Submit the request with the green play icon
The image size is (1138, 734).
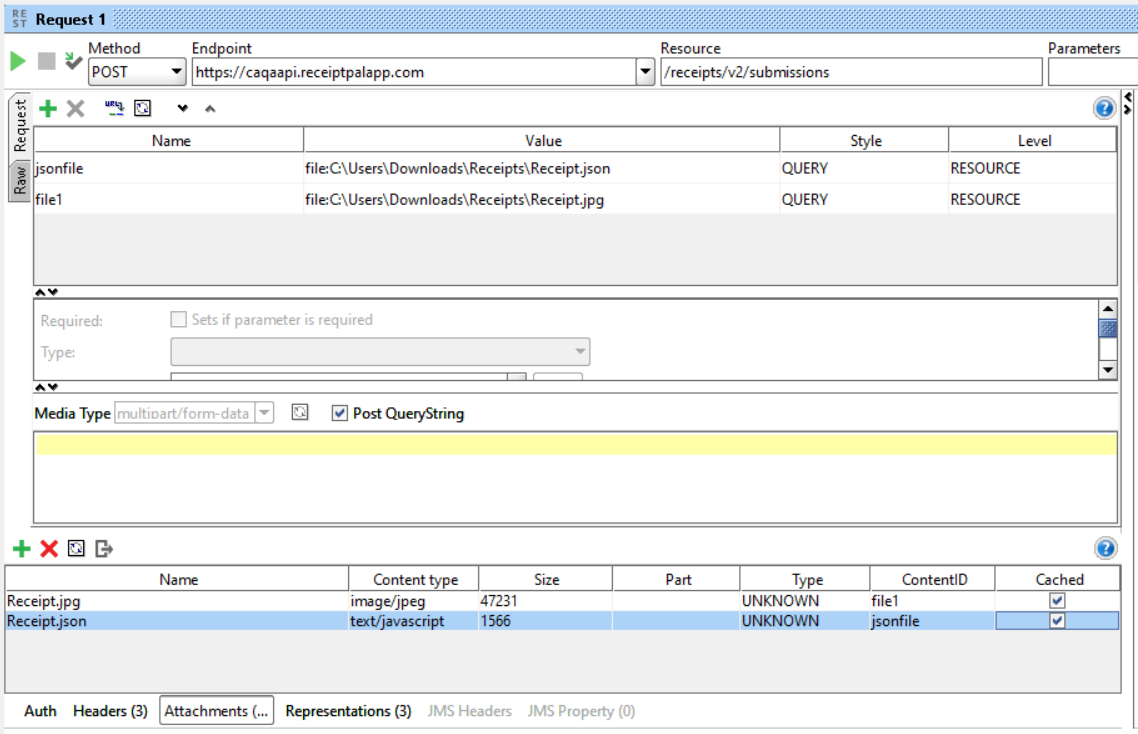[x=17, y=62]
